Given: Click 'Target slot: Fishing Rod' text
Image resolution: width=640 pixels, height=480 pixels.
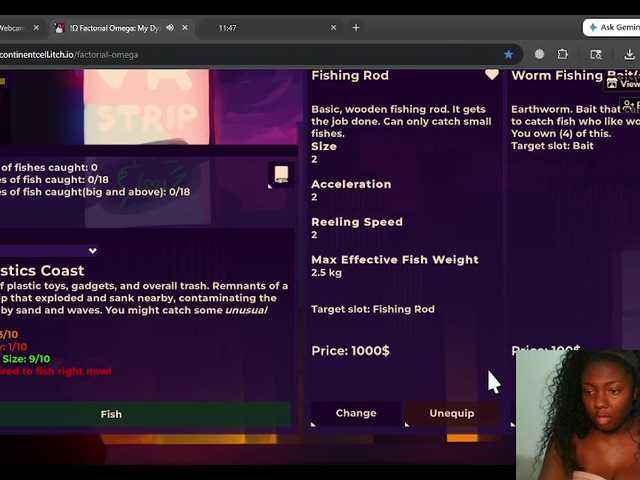Looking at the screenshot, I should [373, 309].
